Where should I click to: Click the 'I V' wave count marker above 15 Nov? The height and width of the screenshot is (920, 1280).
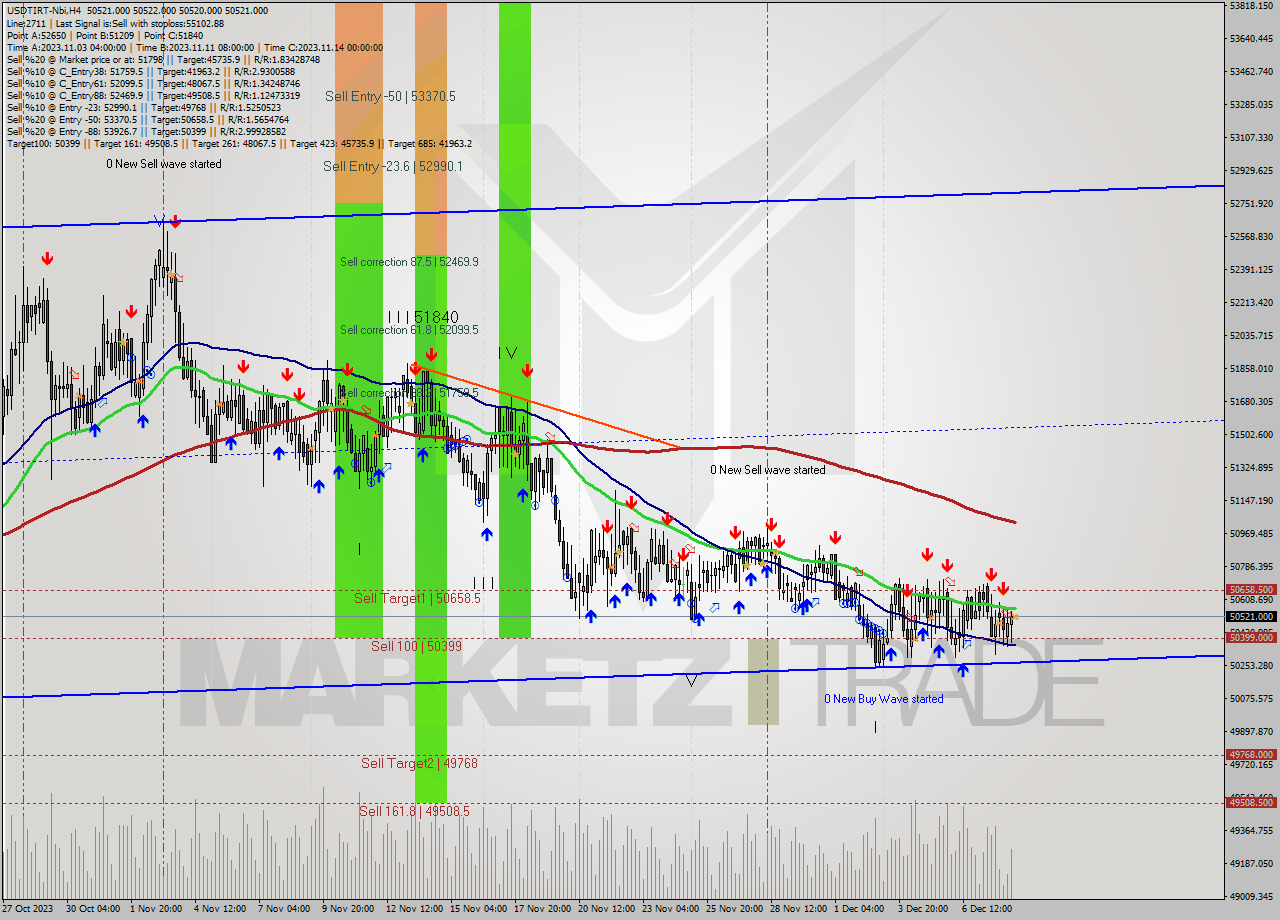point(508,351)
